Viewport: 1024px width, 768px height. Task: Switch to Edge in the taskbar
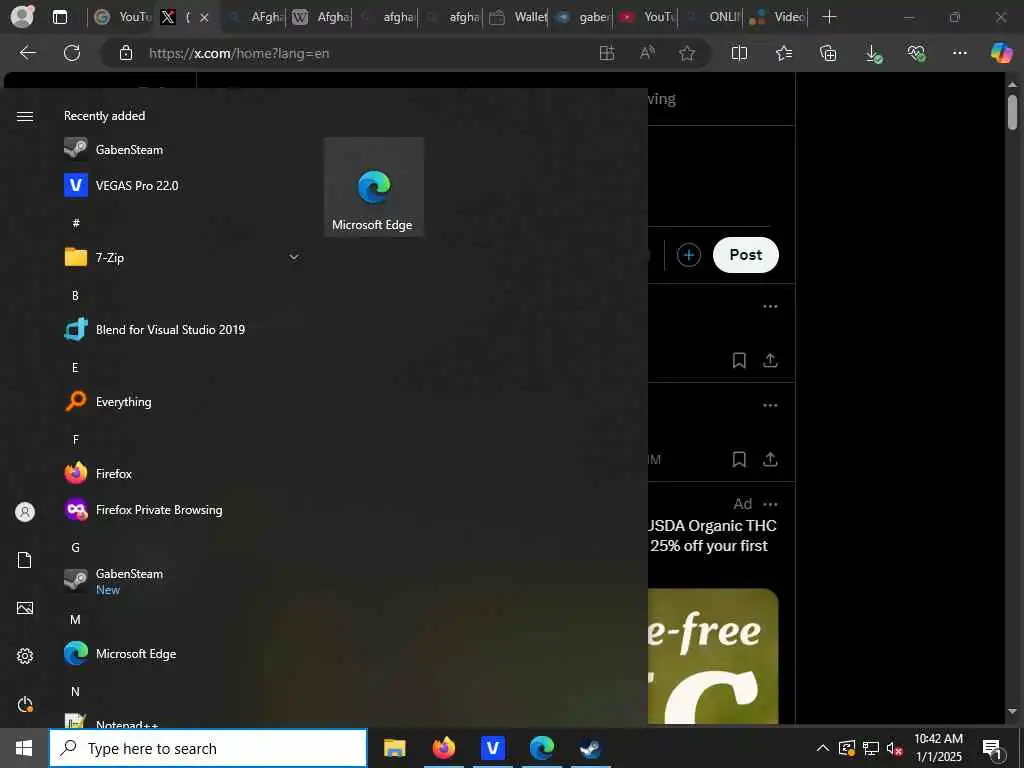click(x=541, y=748)
